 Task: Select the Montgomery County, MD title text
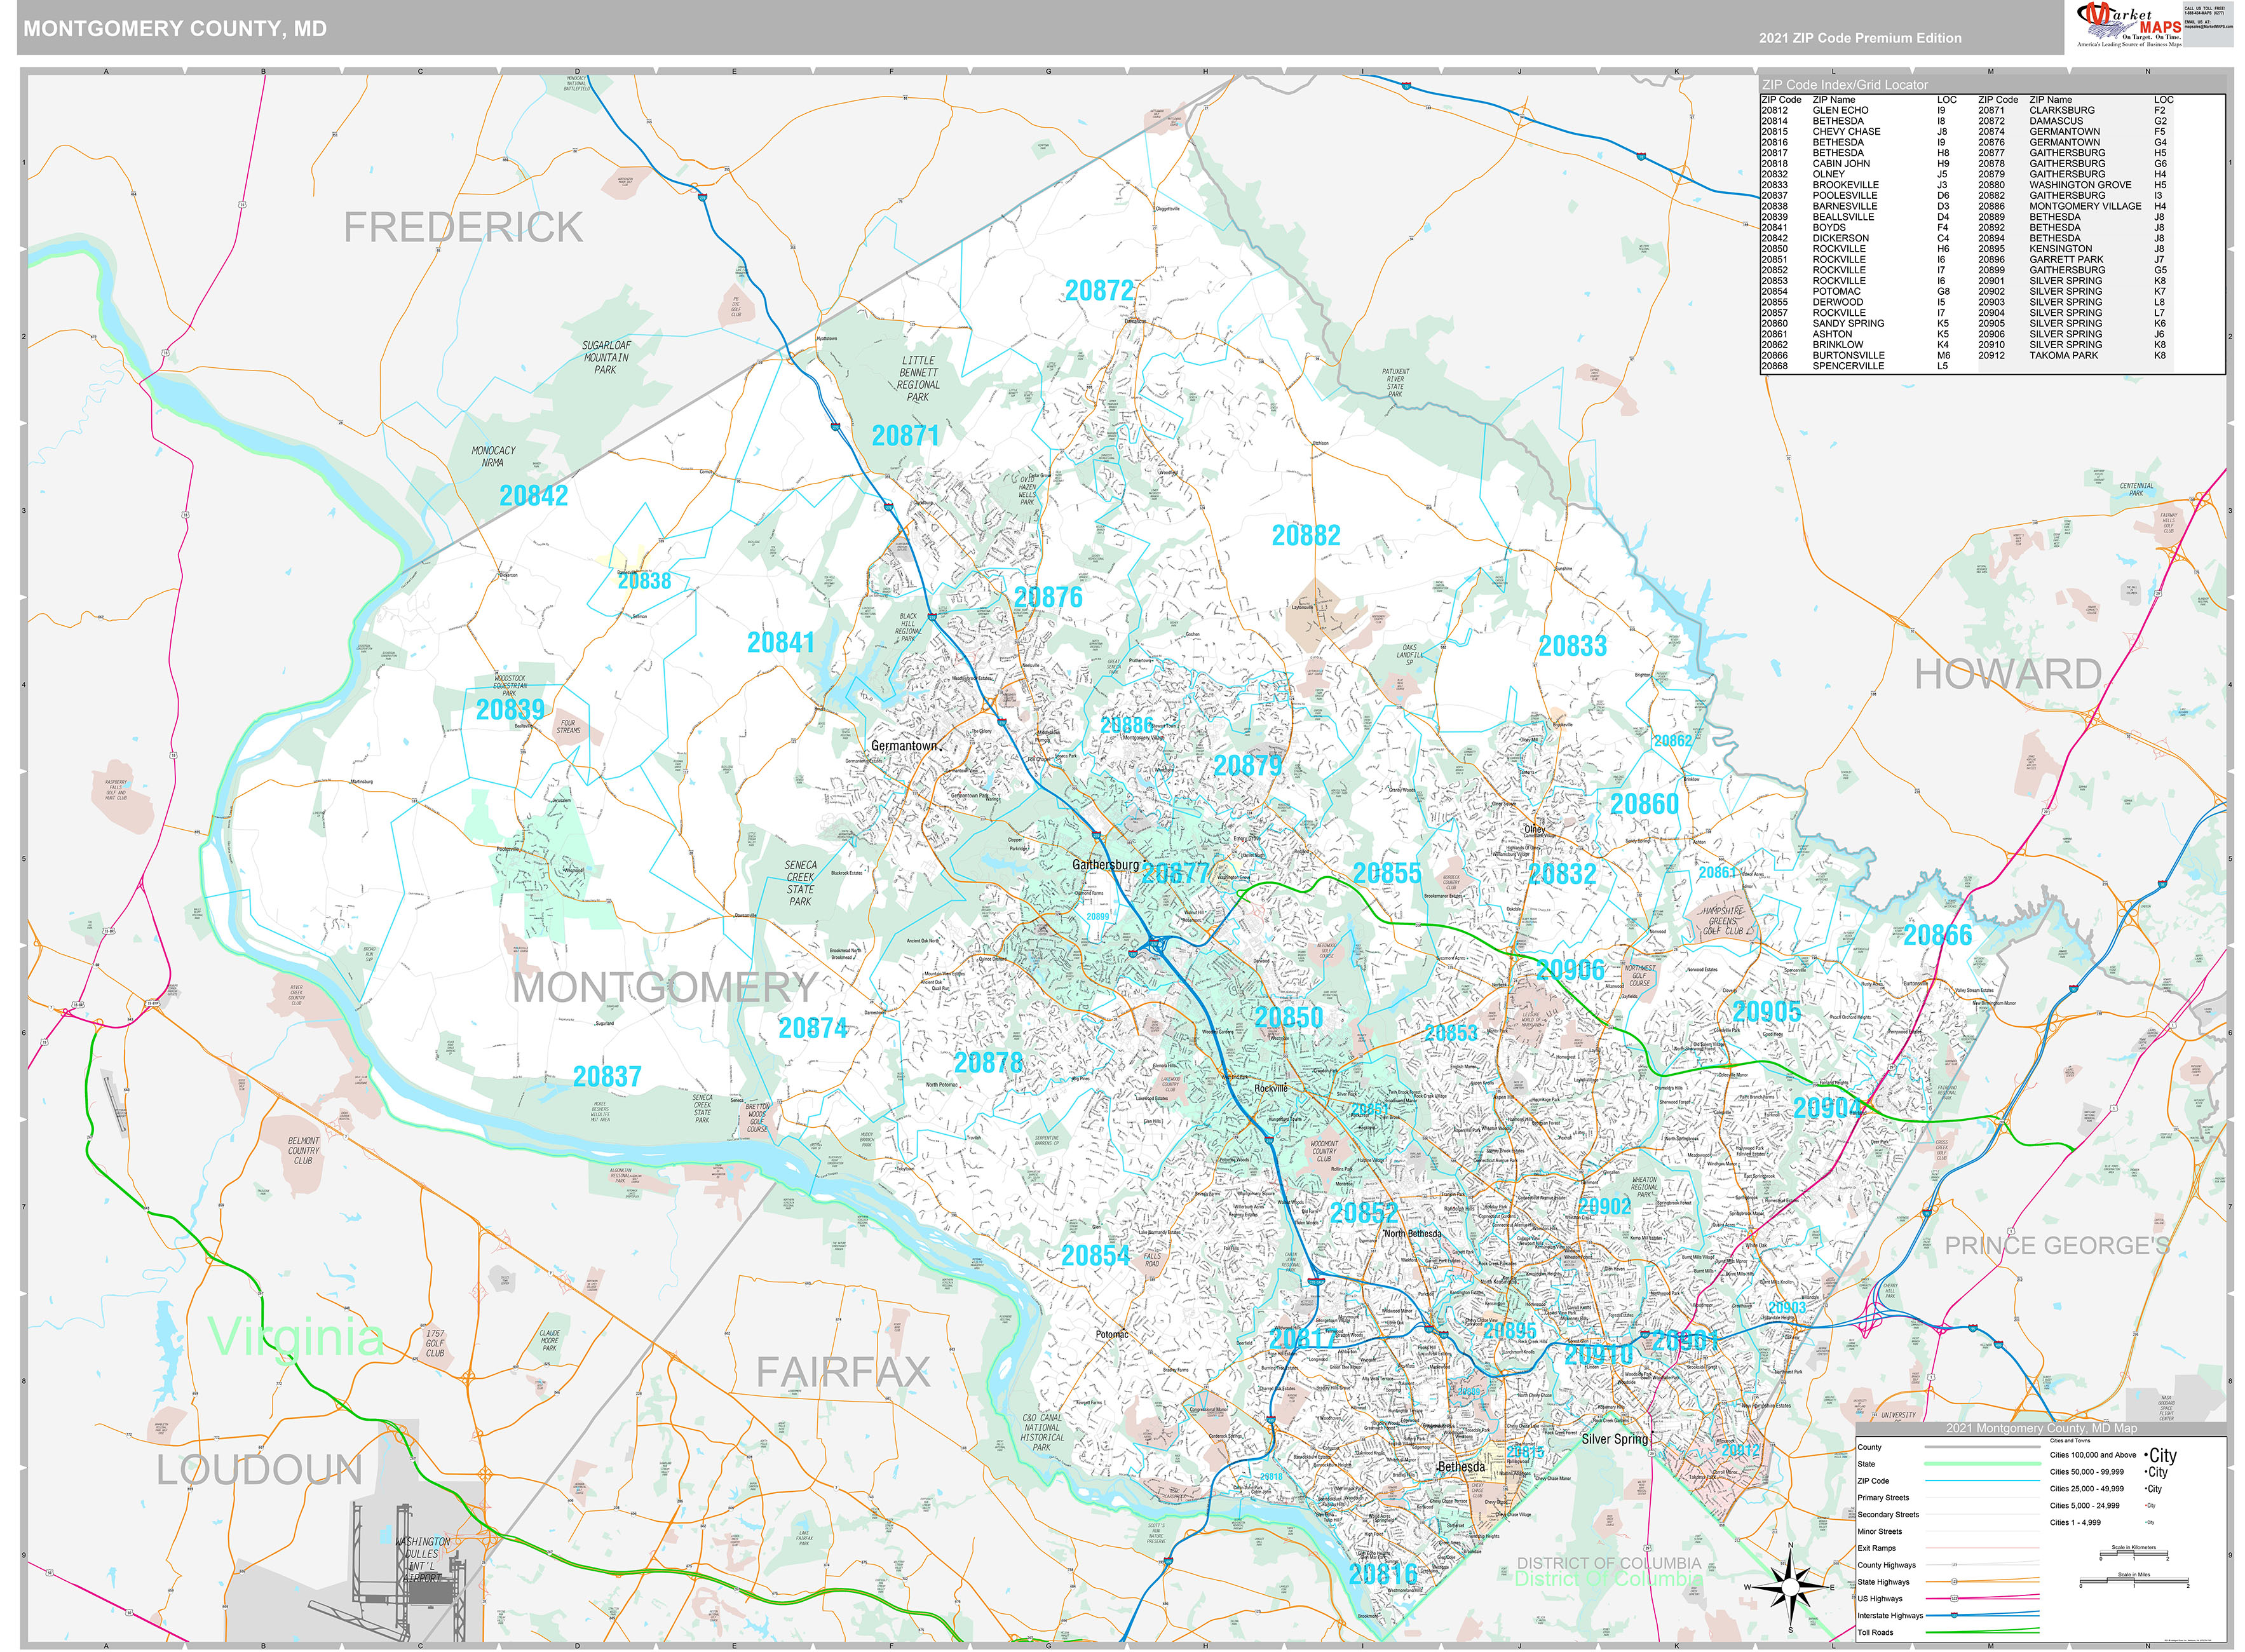coord(175,29)
